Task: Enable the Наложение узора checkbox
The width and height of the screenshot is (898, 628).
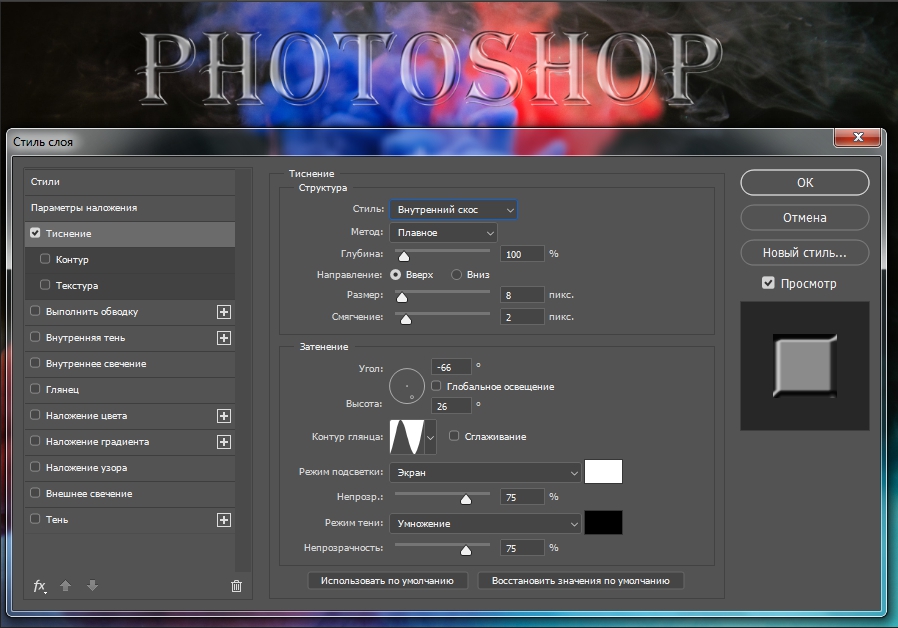Action: [36, 467]
